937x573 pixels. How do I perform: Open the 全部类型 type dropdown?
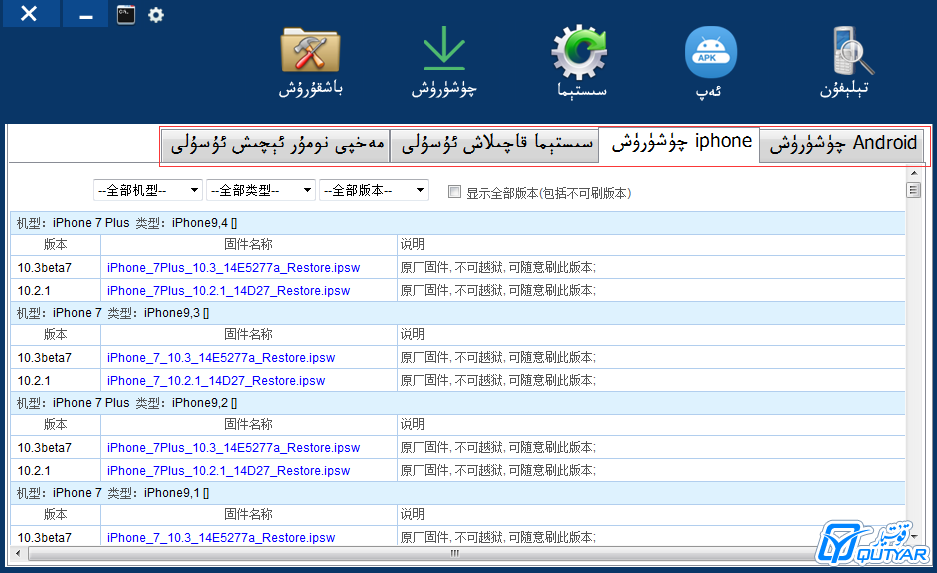click(261, 190)
